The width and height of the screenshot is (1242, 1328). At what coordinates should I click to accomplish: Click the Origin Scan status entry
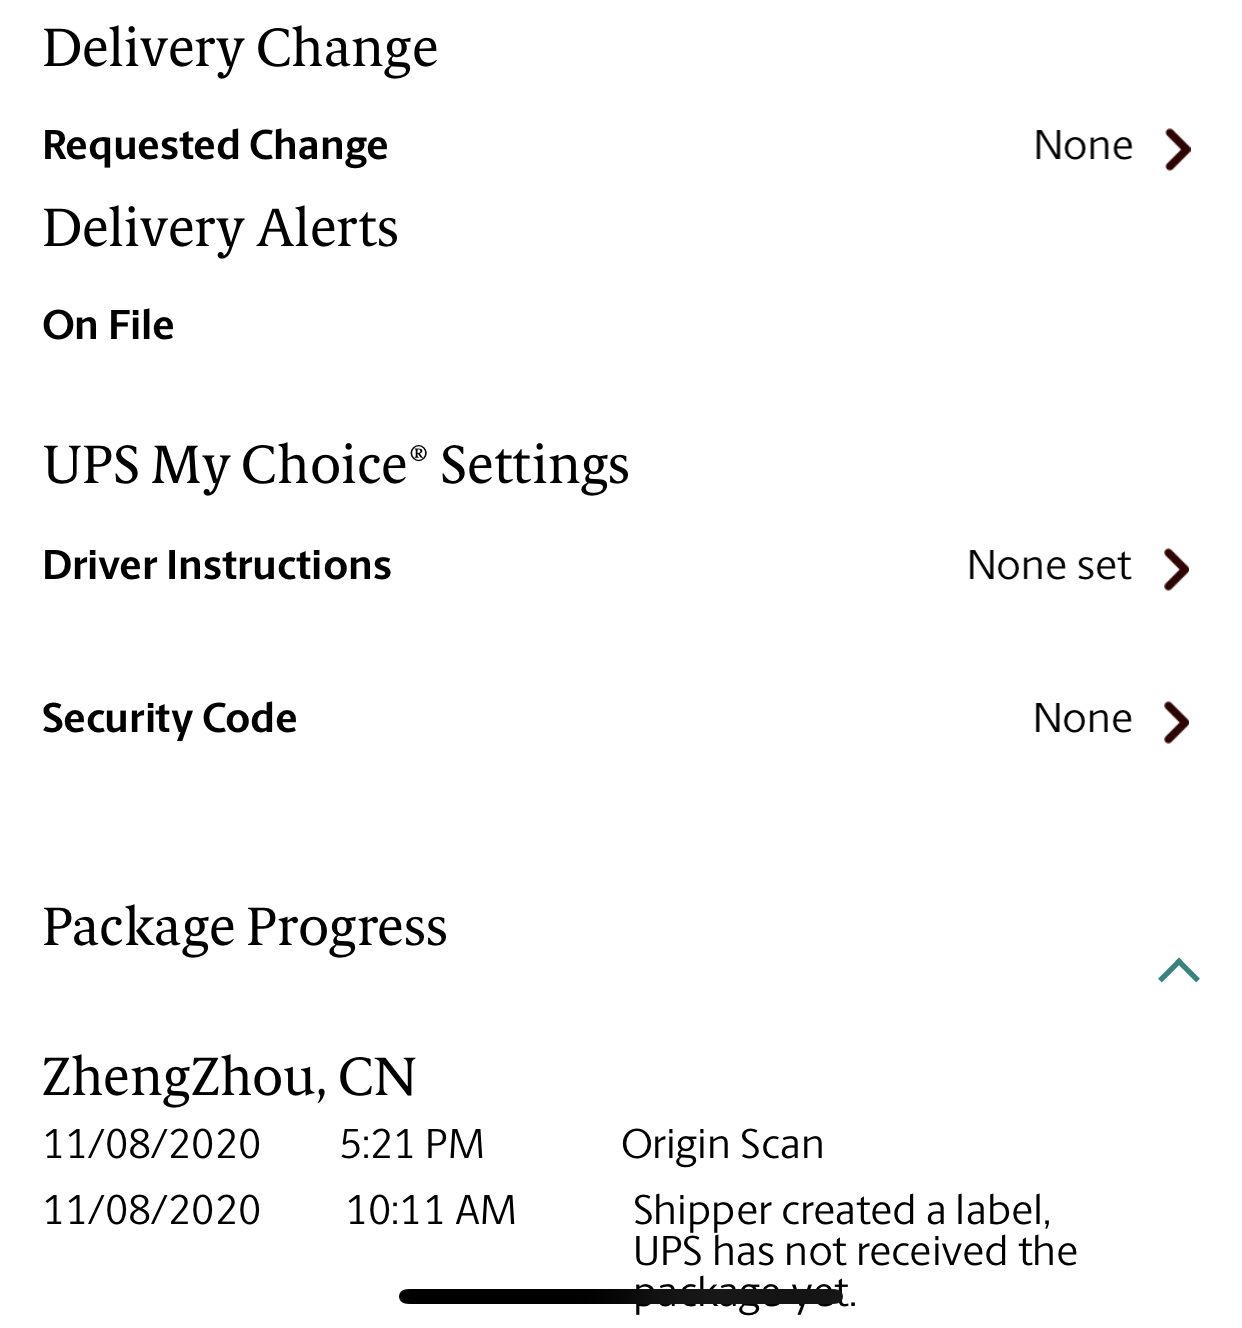pos(722,1145)
